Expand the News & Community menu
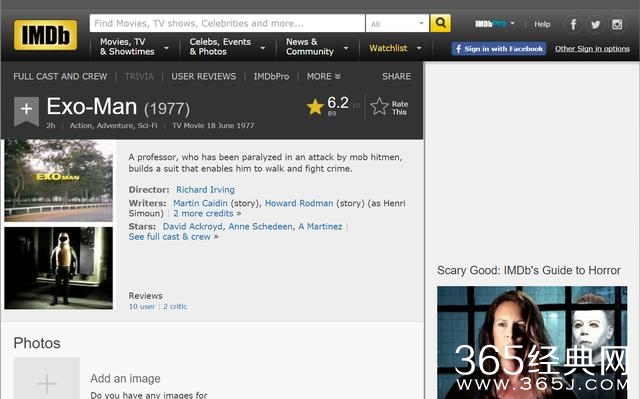Viewport: 640px width, 399px height. coord(317,47)
